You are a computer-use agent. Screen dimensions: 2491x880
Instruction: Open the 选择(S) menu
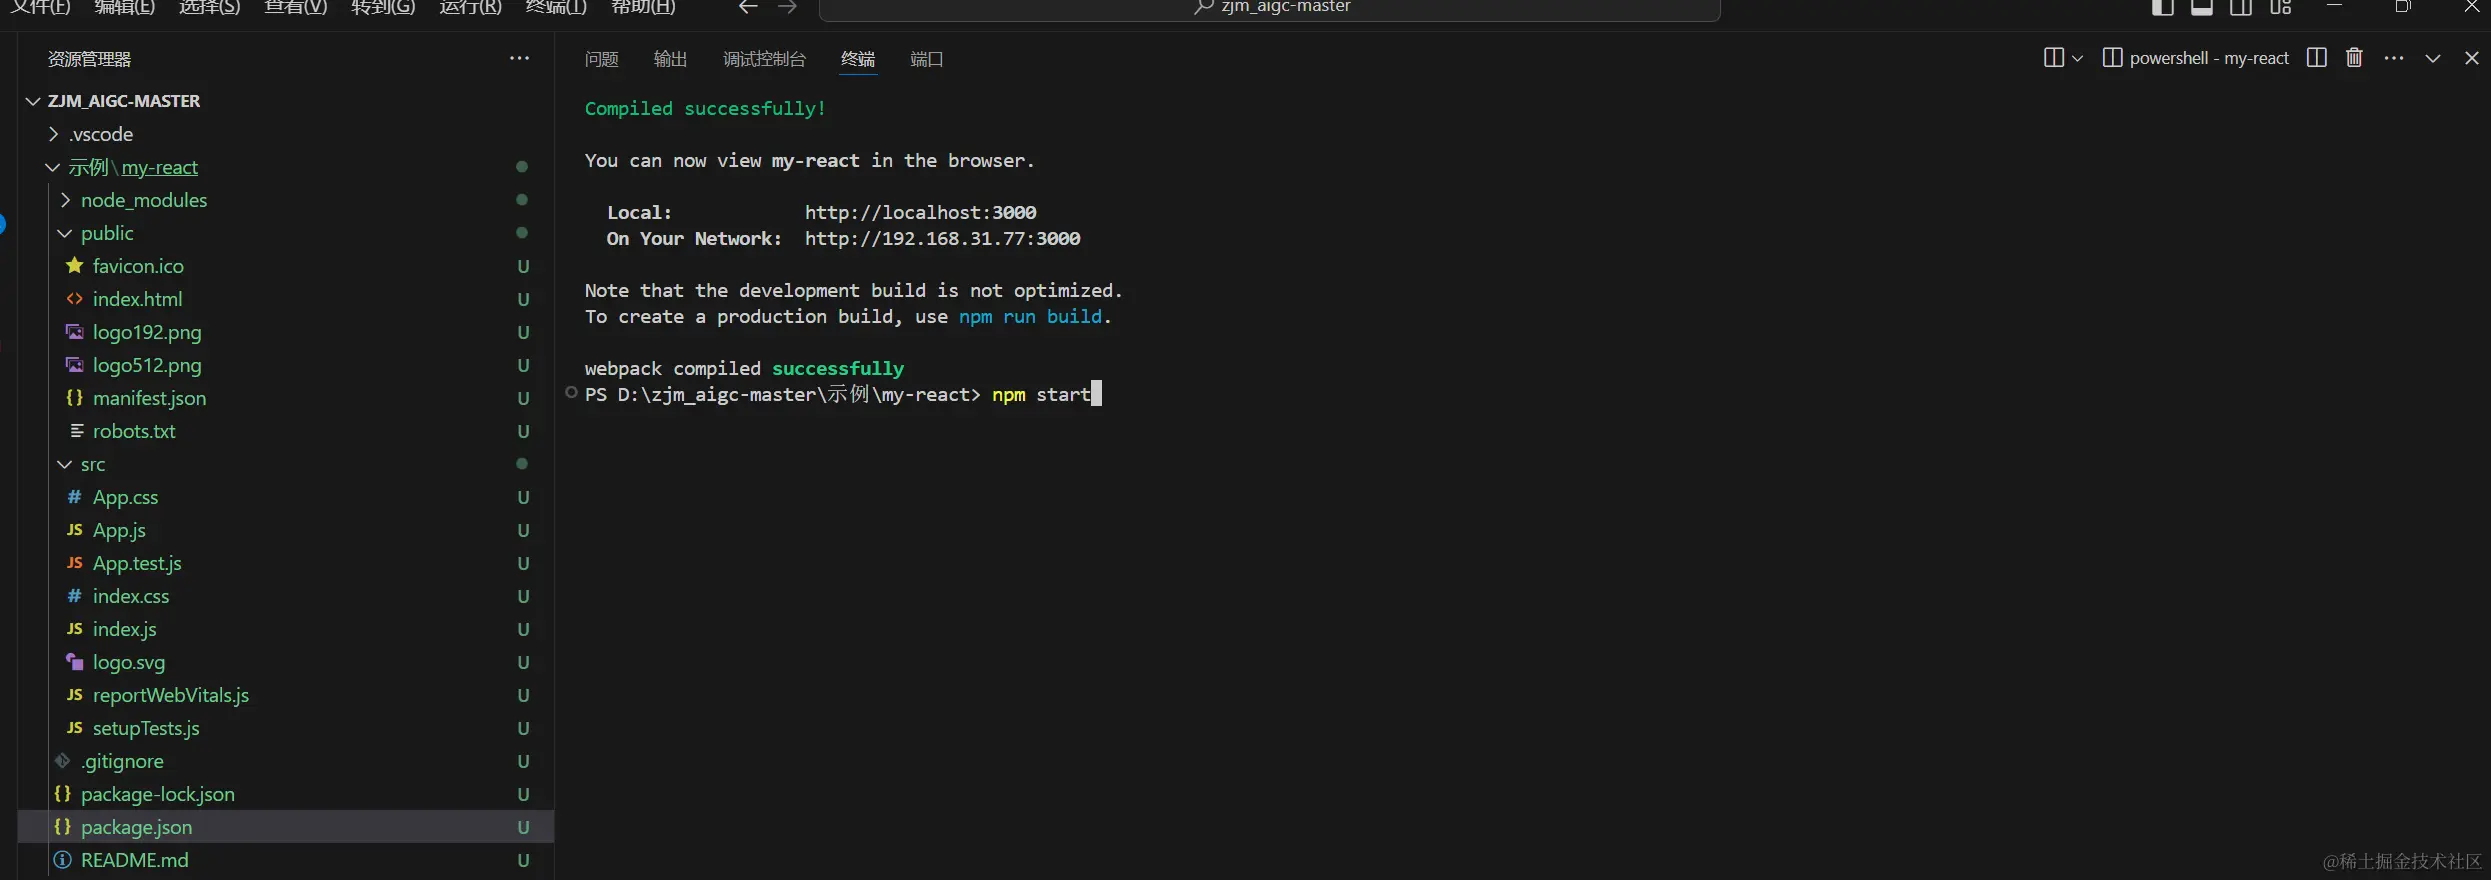click(x=210, y=7)
